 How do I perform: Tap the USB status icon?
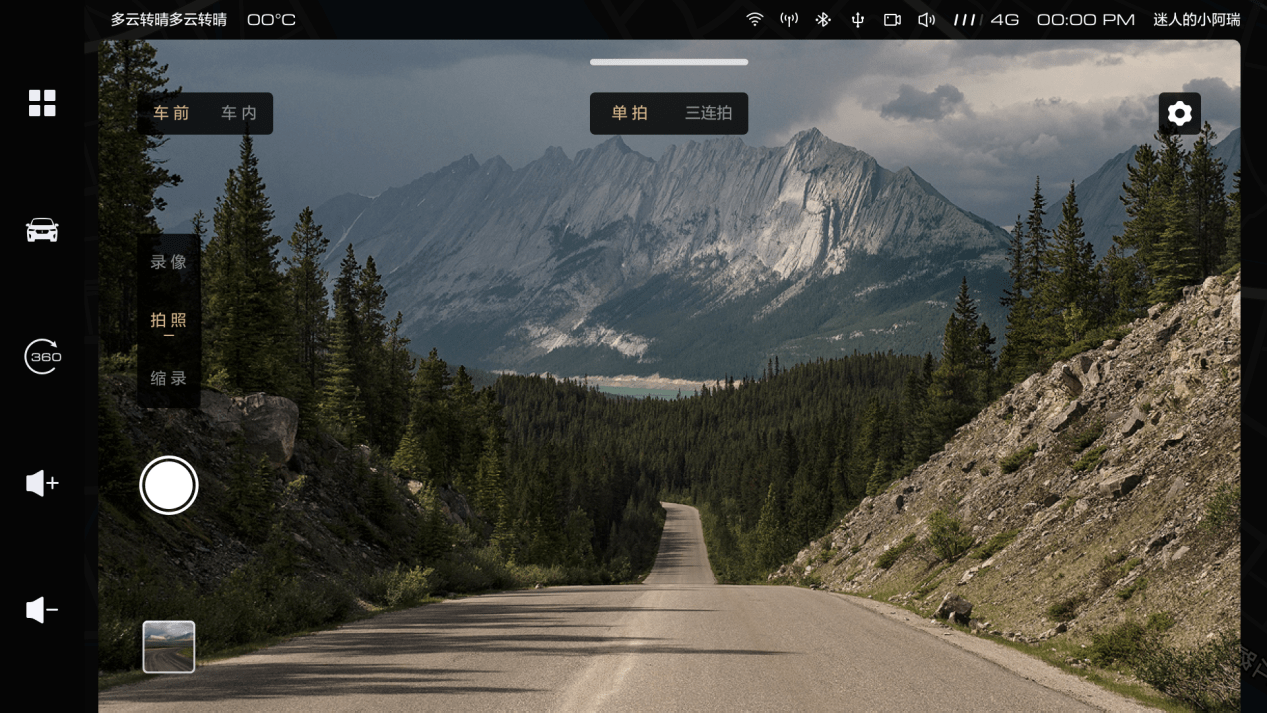(x=858, y=19)
